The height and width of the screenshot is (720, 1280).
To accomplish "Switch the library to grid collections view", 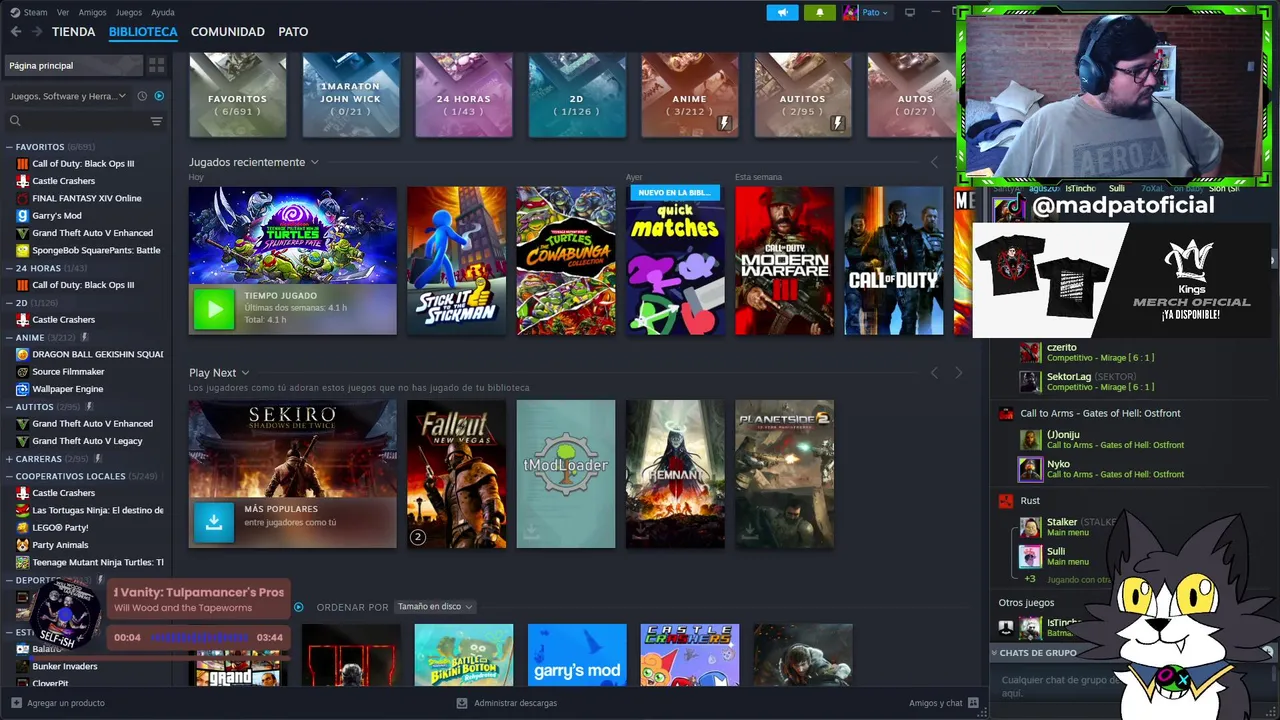I will pos(156,65).
